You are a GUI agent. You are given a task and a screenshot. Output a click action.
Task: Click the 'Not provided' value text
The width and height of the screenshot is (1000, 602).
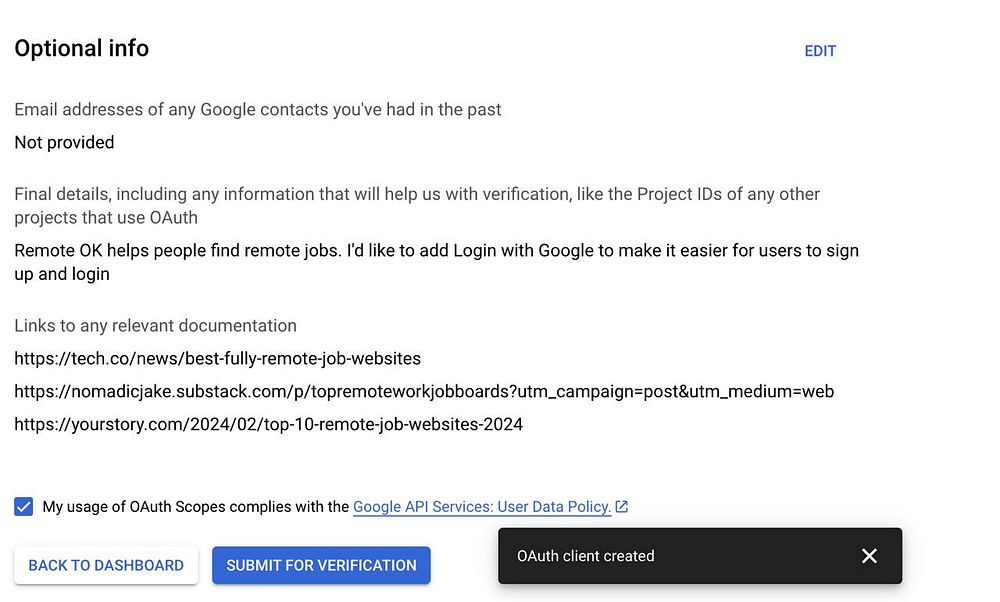coord(64,142)
